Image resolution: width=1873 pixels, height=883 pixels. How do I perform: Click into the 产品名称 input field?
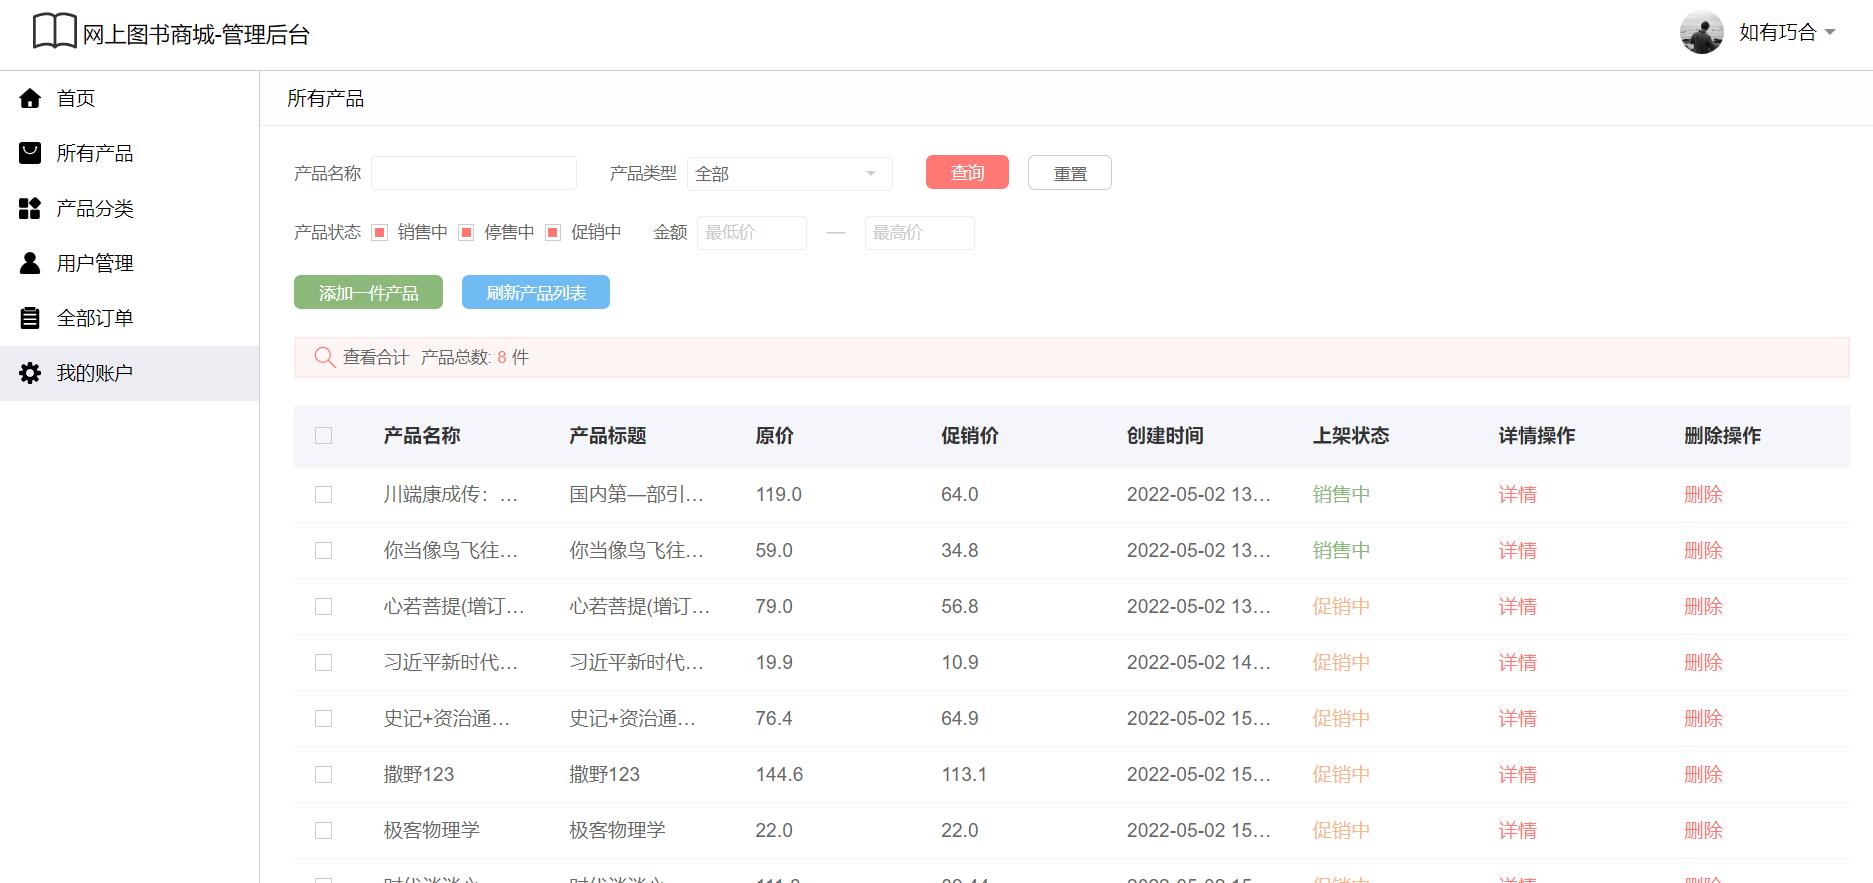click(x=474, y=173)
